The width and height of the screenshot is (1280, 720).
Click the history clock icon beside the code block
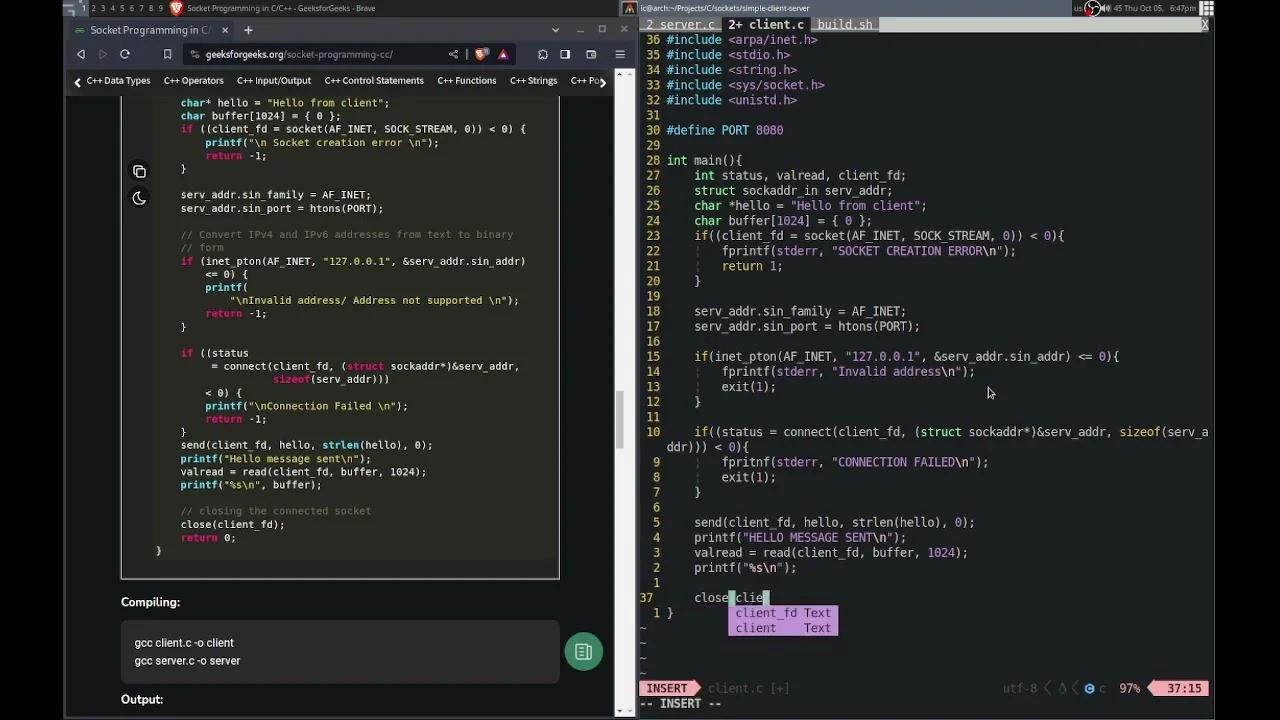[140, 198]
